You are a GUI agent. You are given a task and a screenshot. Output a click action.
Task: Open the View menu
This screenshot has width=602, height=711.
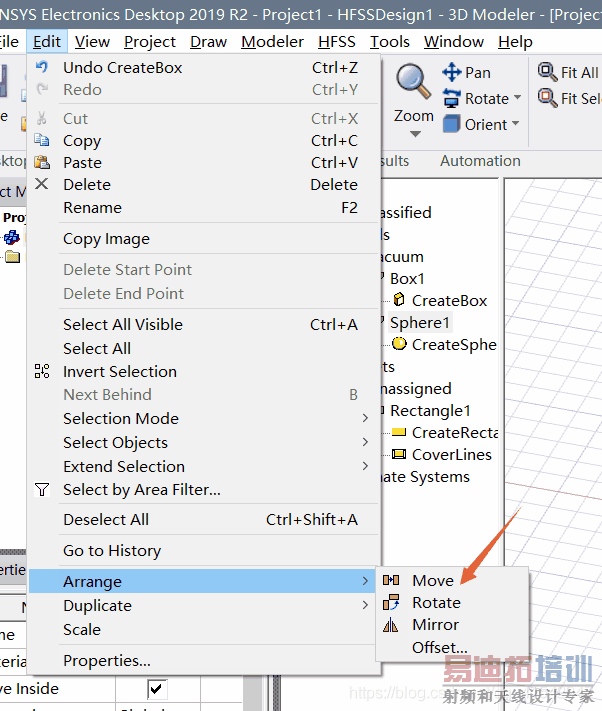click(x=92, y=42)
